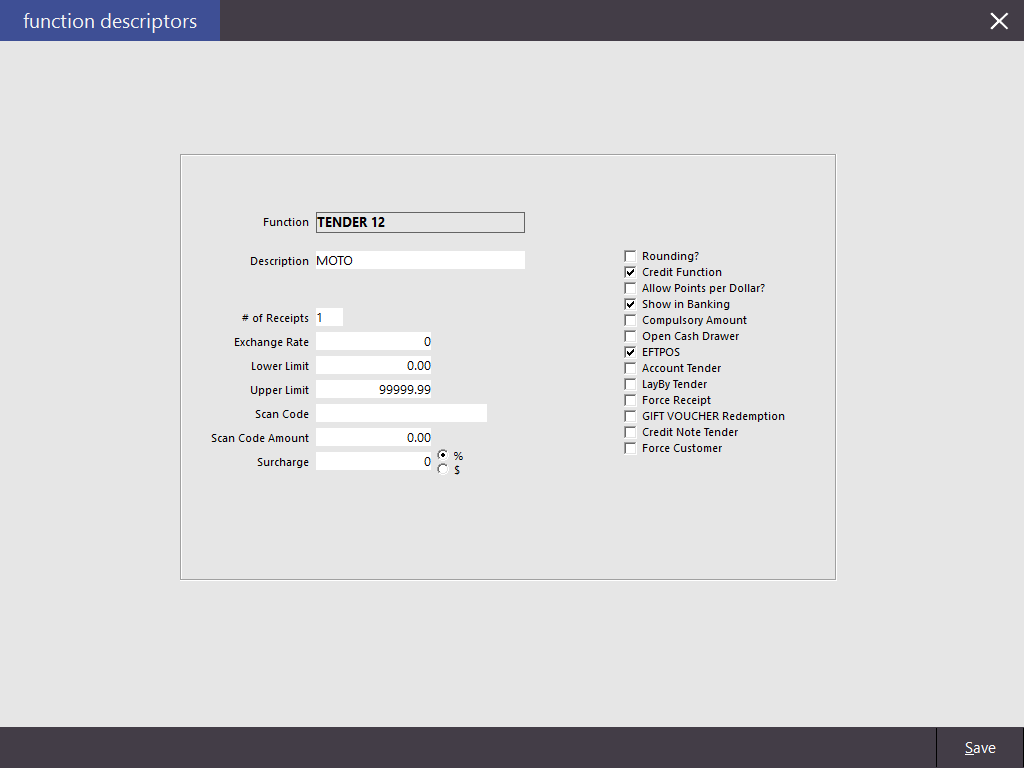Tick the Force Customer checkbox
The image size is (1024, 768).
point(630,448)
